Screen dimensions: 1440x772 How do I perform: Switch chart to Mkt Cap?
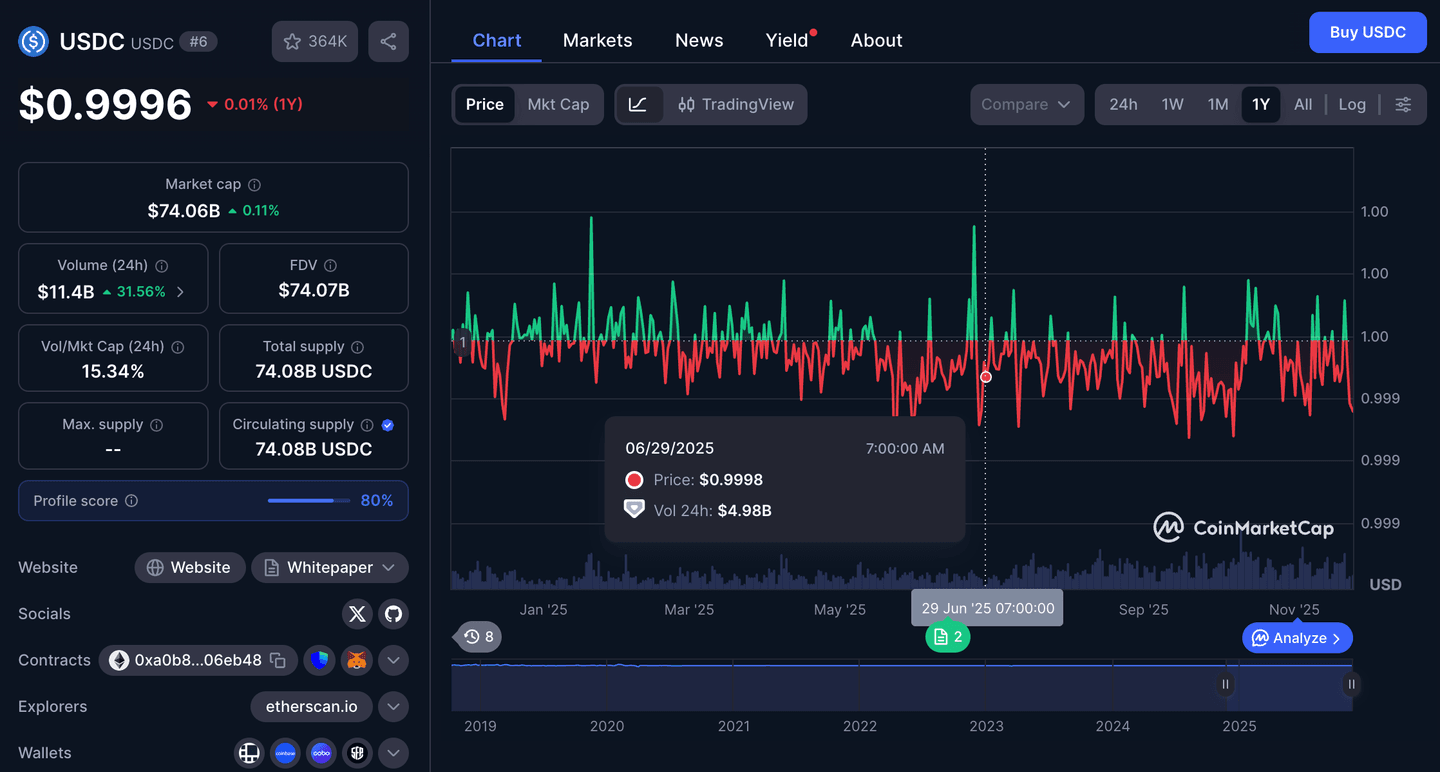point(558,104)
